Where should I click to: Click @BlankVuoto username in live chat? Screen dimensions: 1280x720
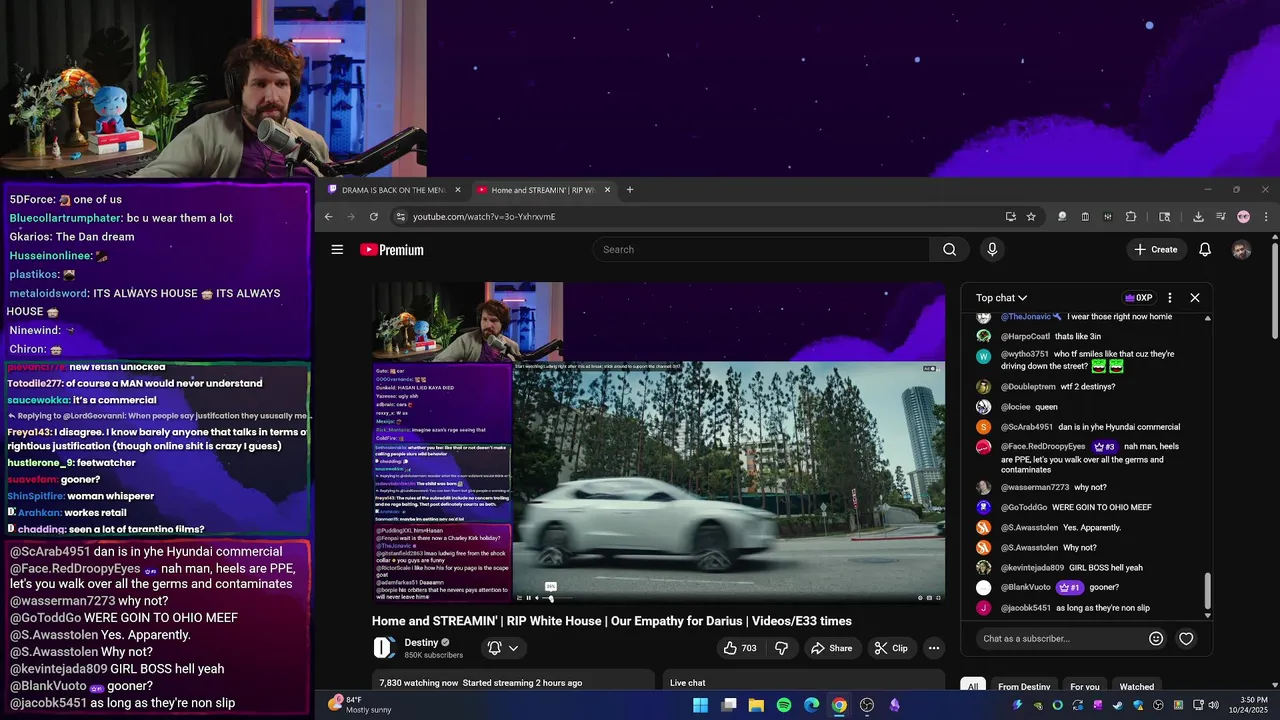(1025, 588)
